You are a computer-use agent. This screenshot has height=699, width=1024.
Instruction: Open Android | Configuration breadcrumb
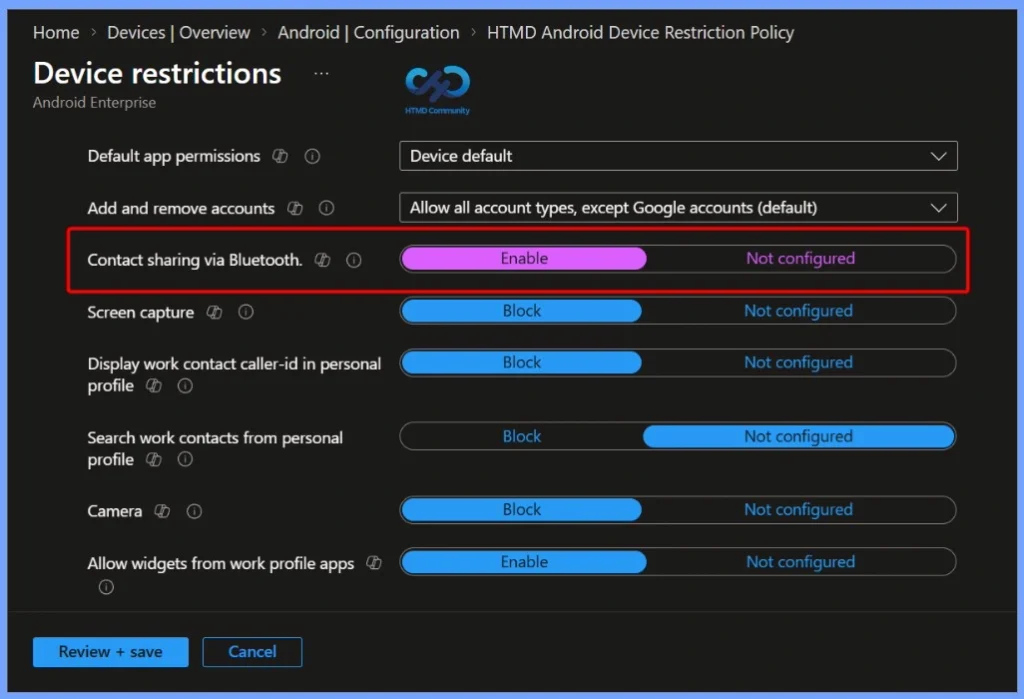coord(368,33)
